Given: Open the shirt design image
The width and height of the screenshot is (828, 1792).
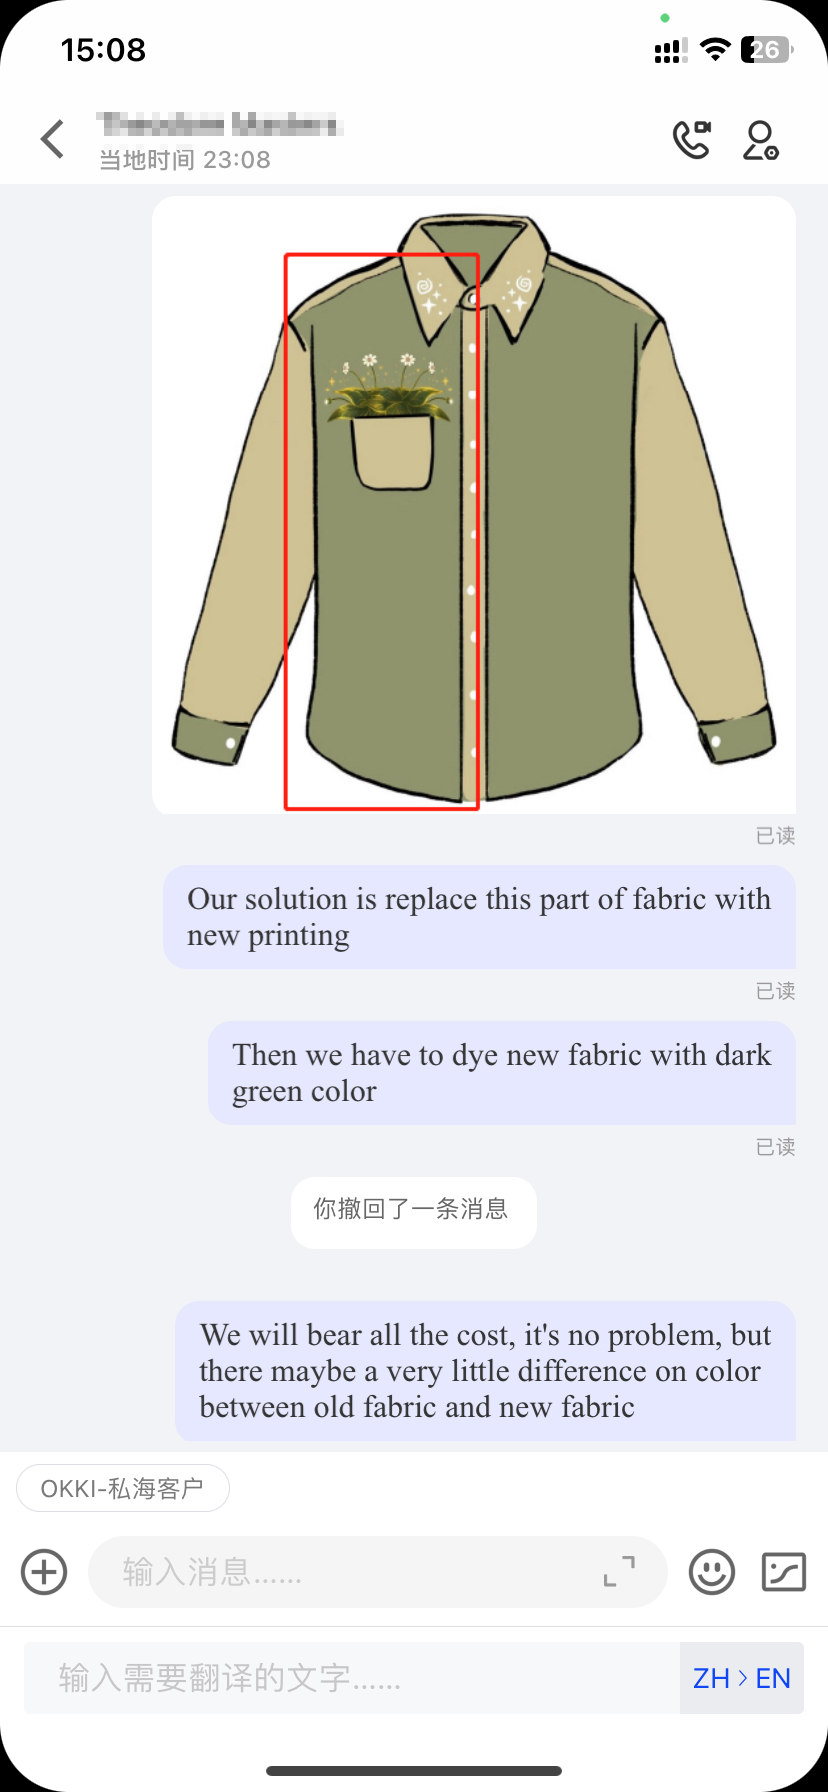Looking at the screenshot, I should point(474,505).
